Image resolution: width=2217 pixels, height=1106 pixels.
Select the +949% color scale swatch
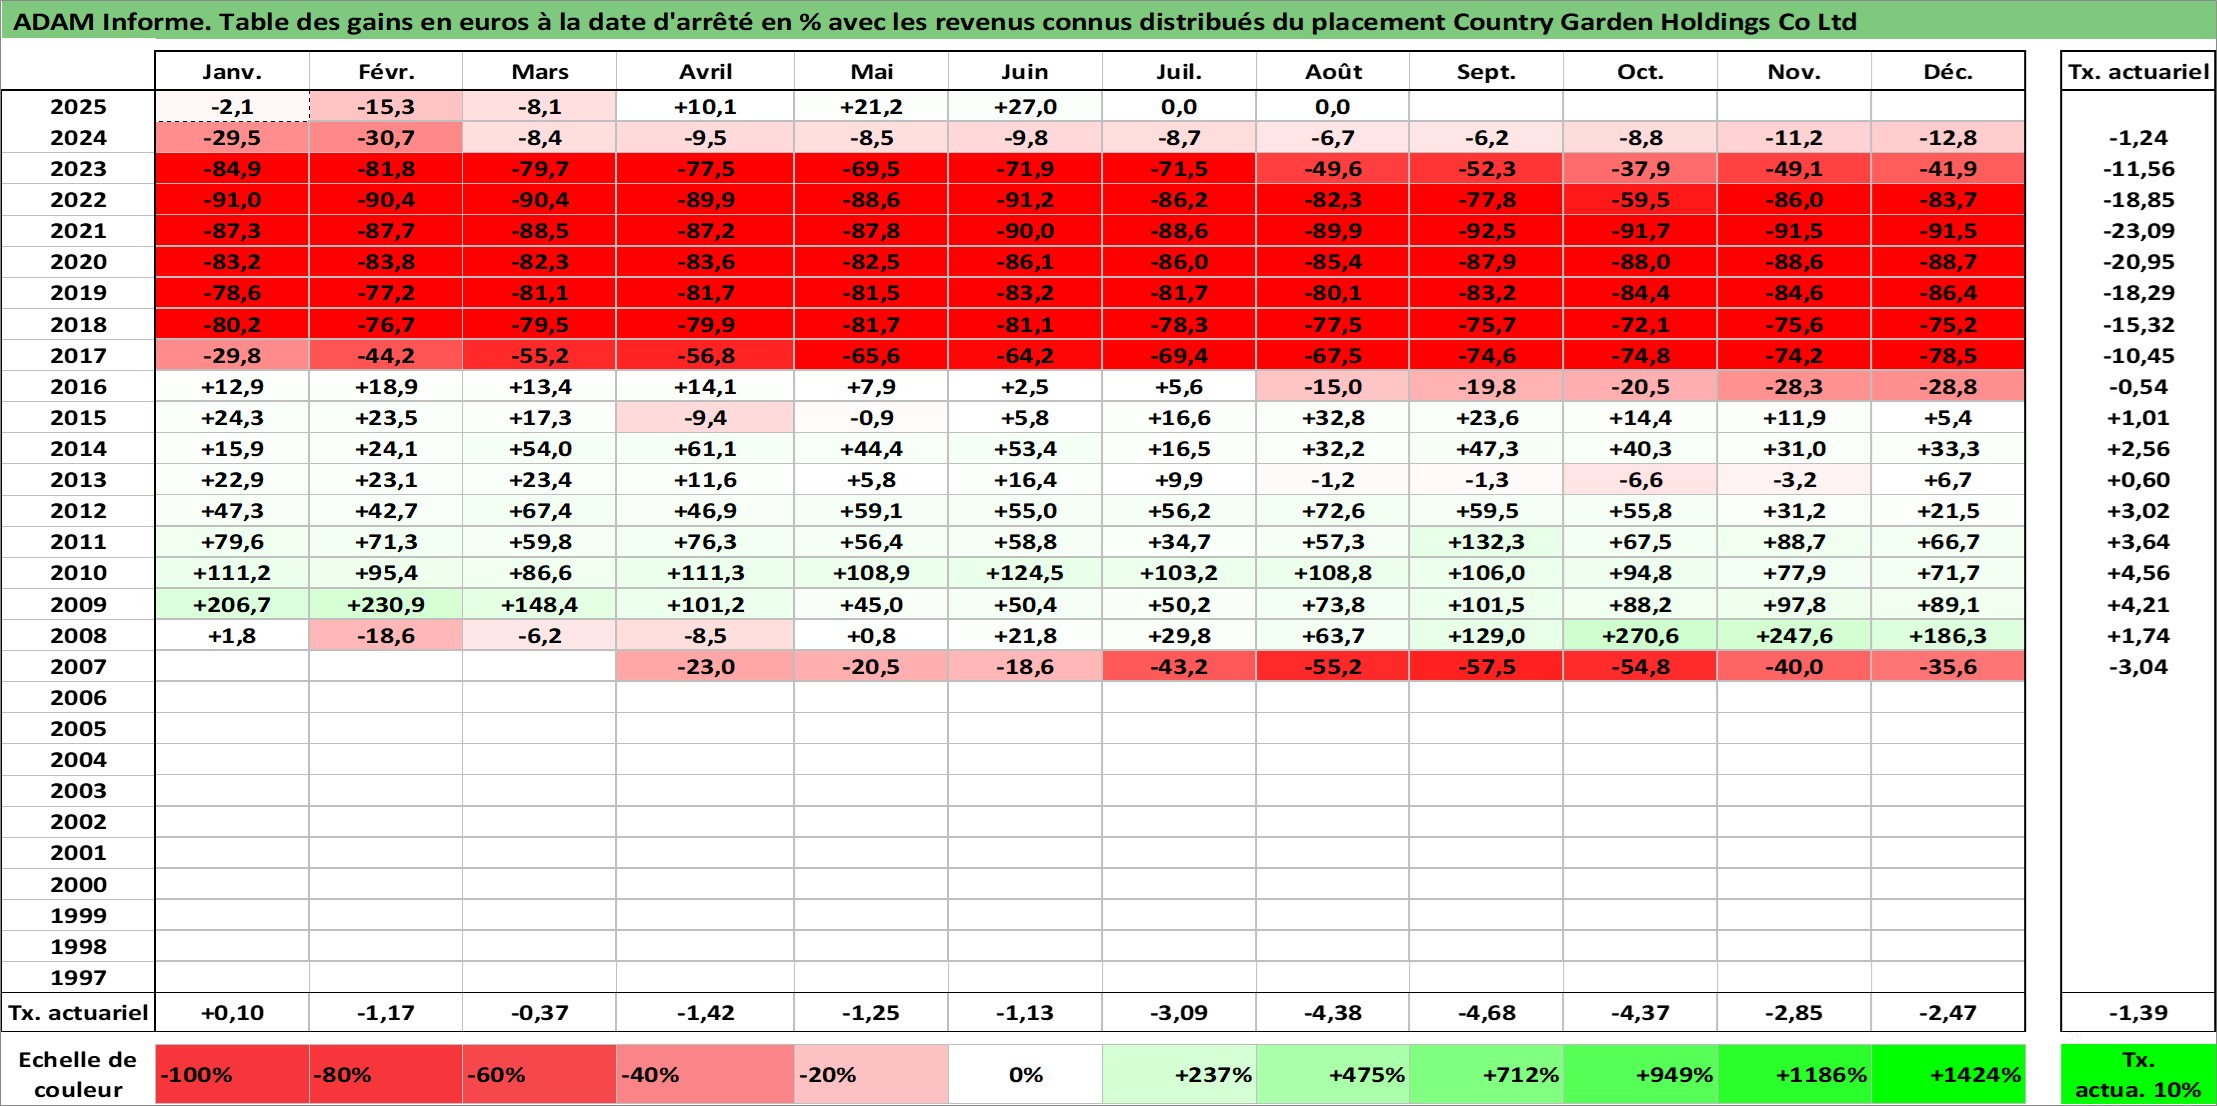[1640, 1075]
